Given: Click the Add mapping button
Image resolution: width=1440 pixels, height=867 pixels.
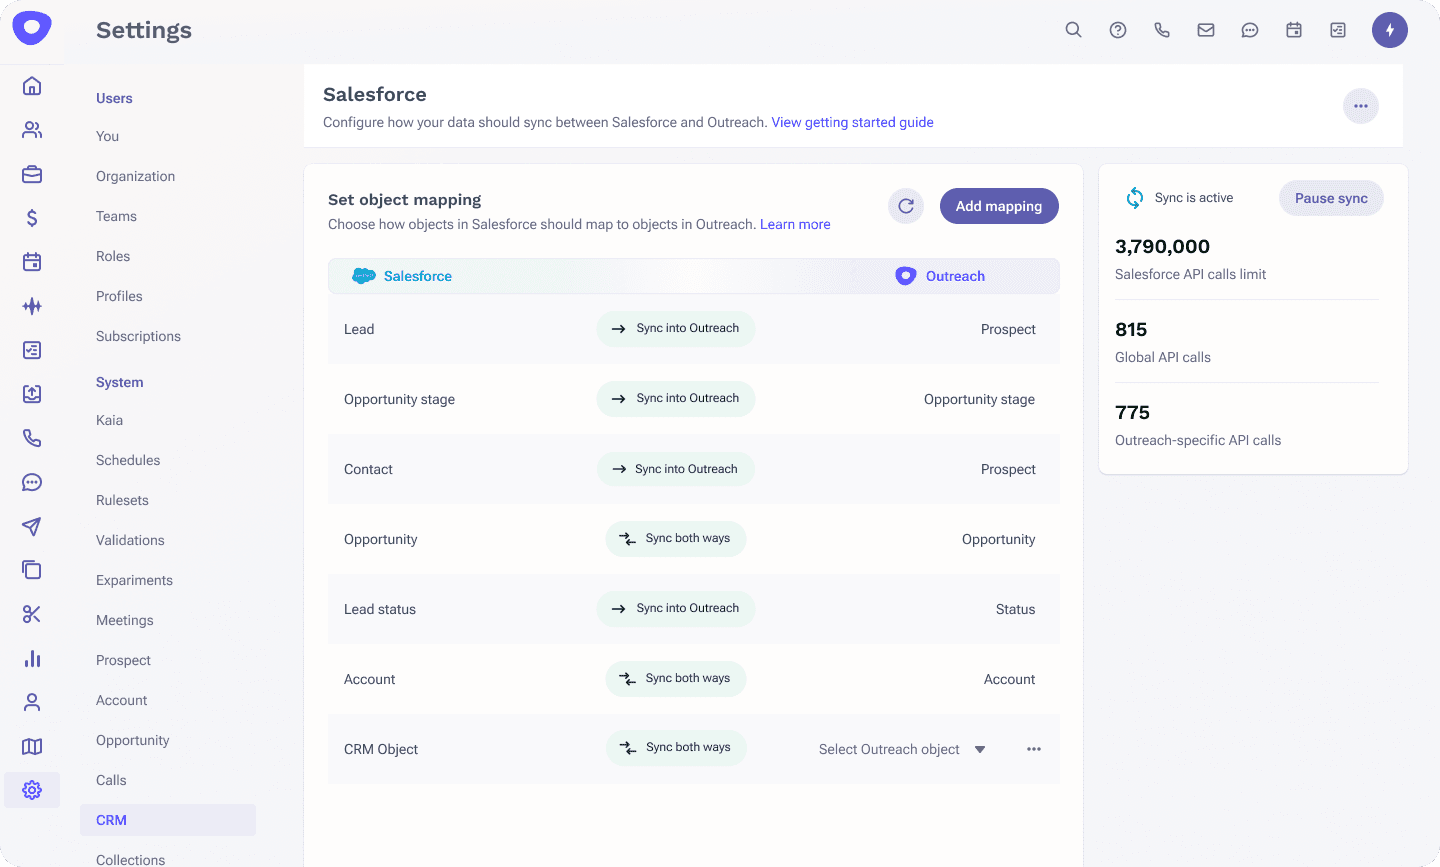Looking at the screenshot, I should 999,206.
